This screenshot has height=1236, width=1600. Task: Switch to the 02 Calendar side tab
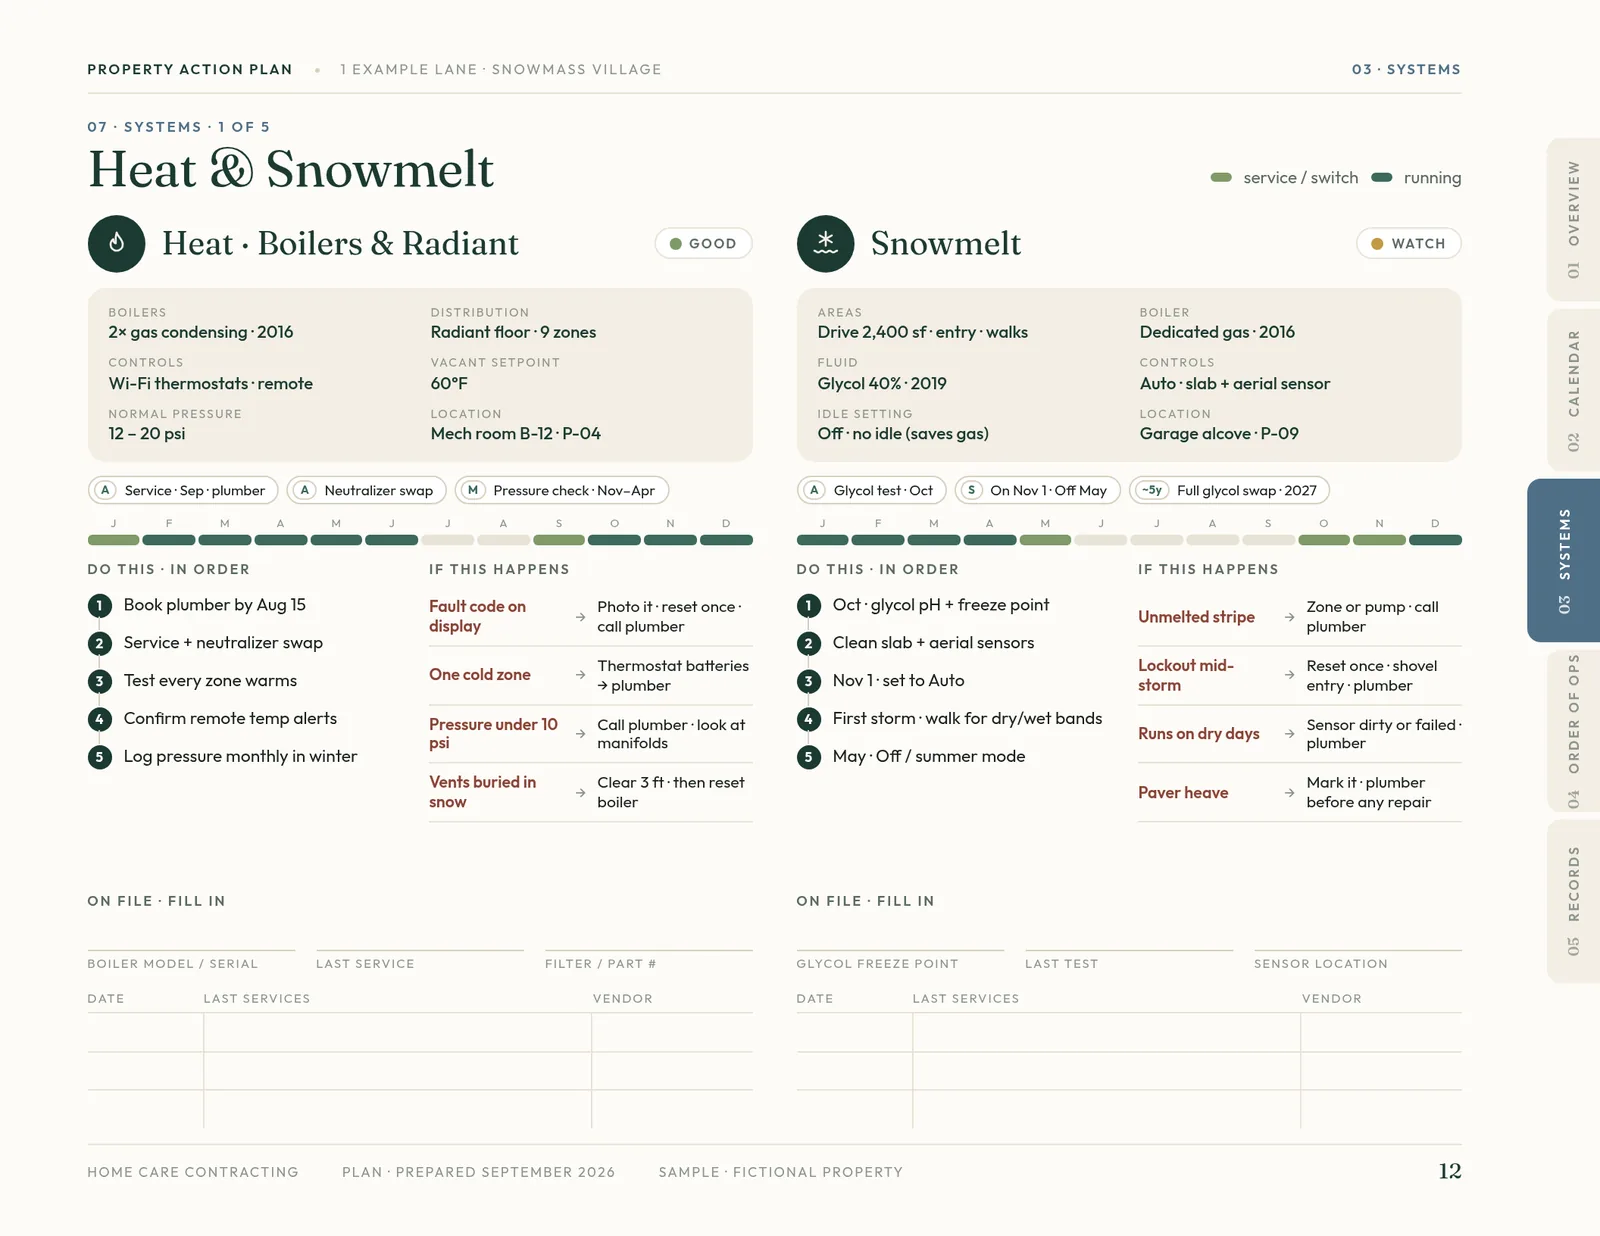(x=1573, y=390)
